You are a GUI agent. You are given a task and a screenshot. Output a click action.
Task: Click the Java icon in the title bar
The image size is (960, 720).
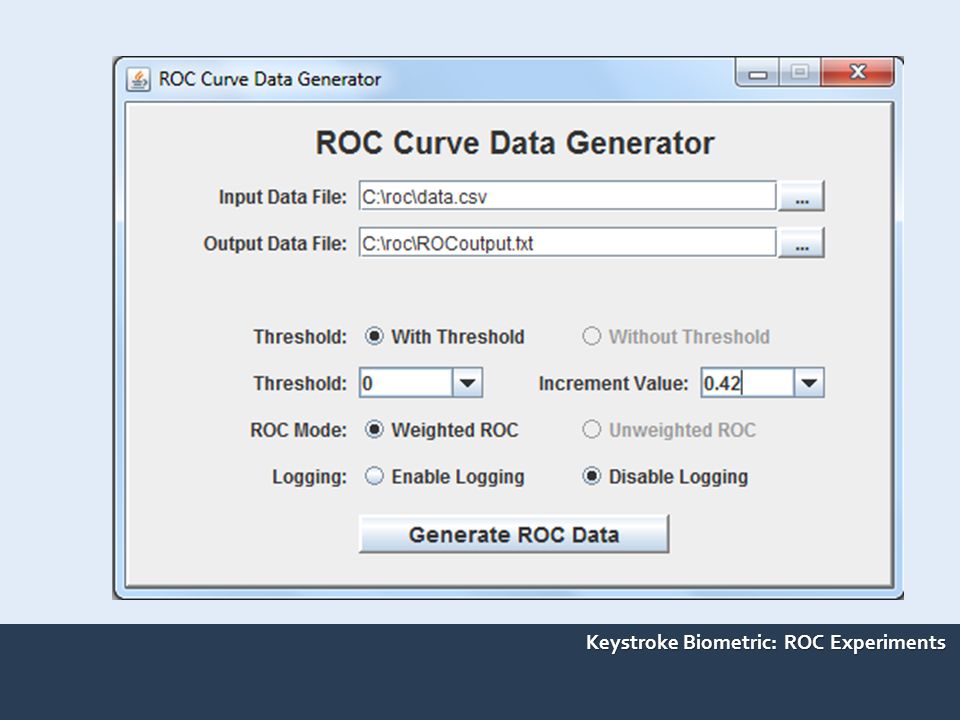(x=138, y=80)
